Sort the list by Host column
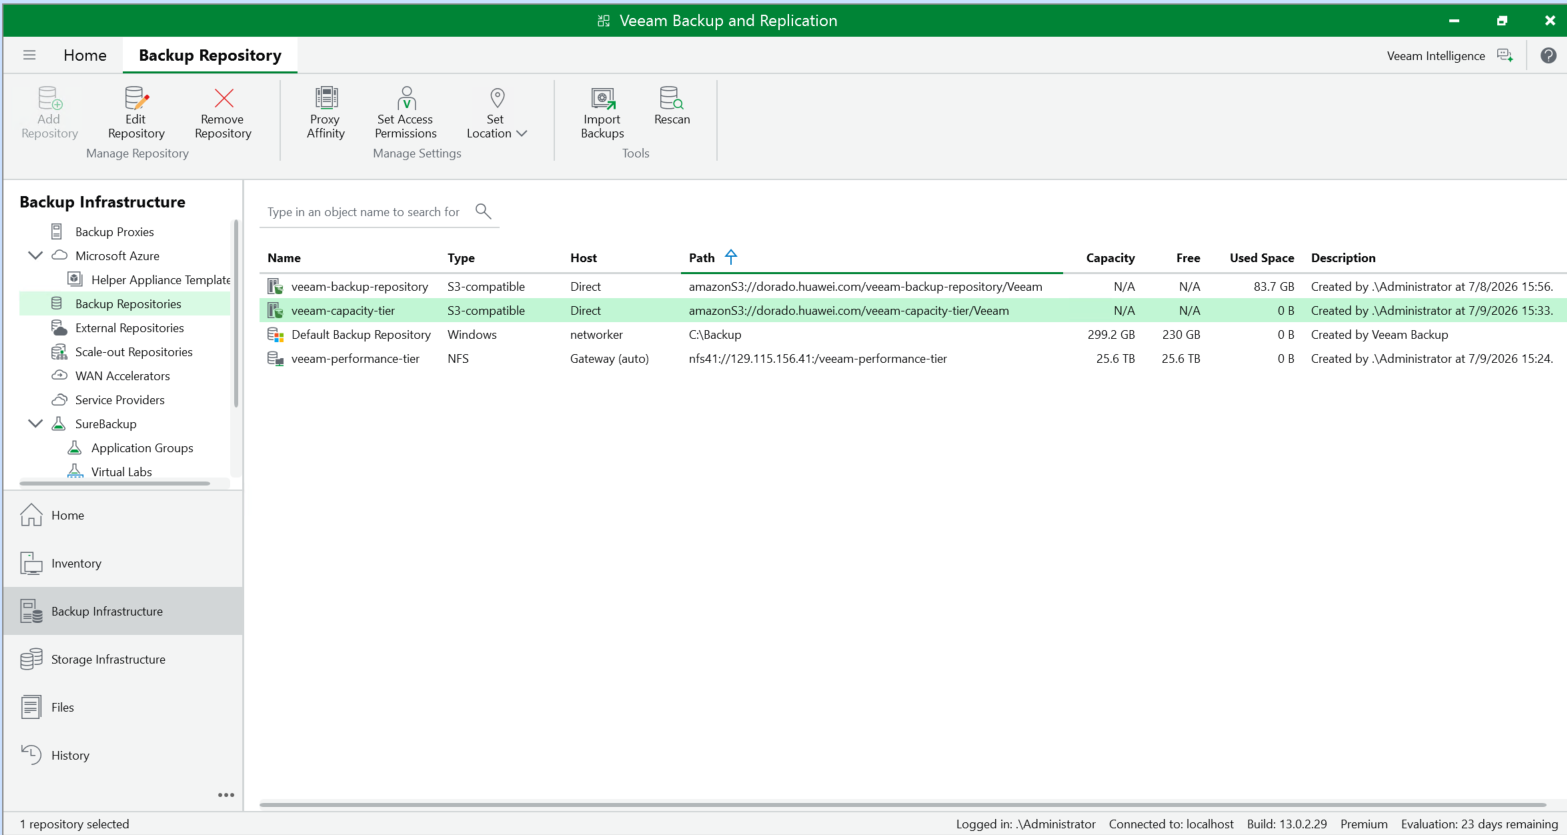 pos(583,258)
